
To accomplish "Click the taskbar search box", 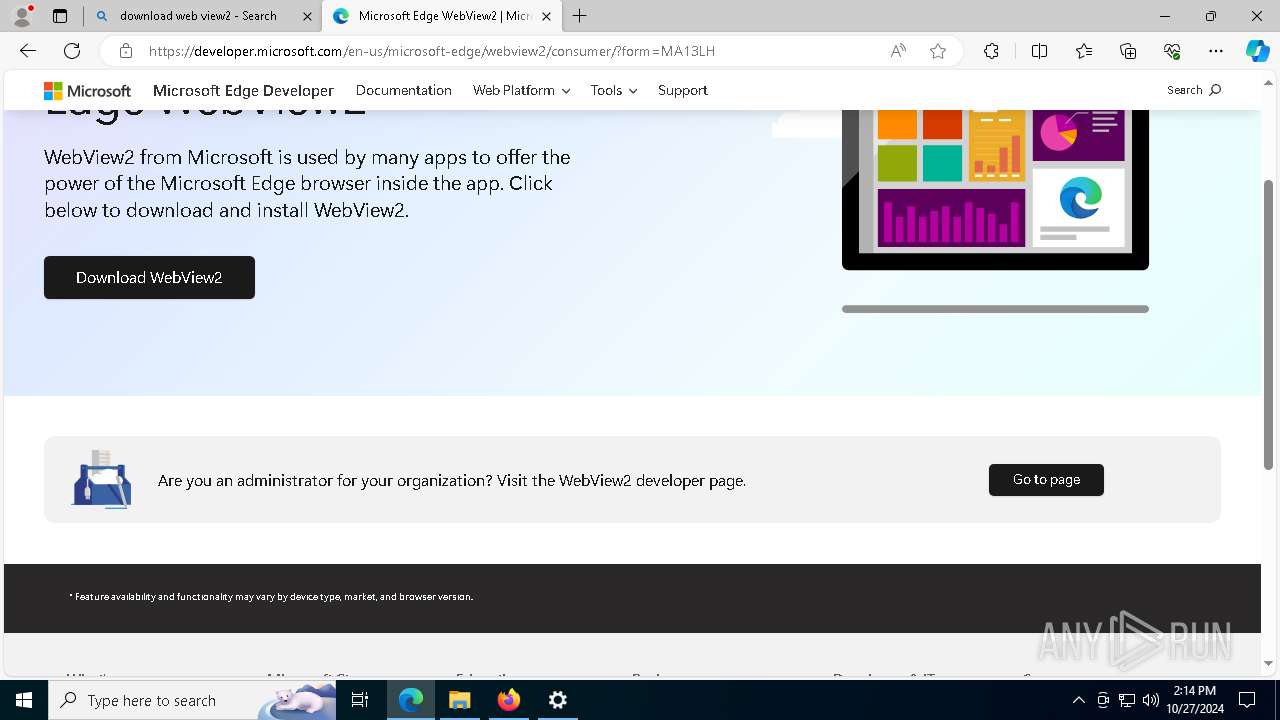I will [x=192, y=700].
